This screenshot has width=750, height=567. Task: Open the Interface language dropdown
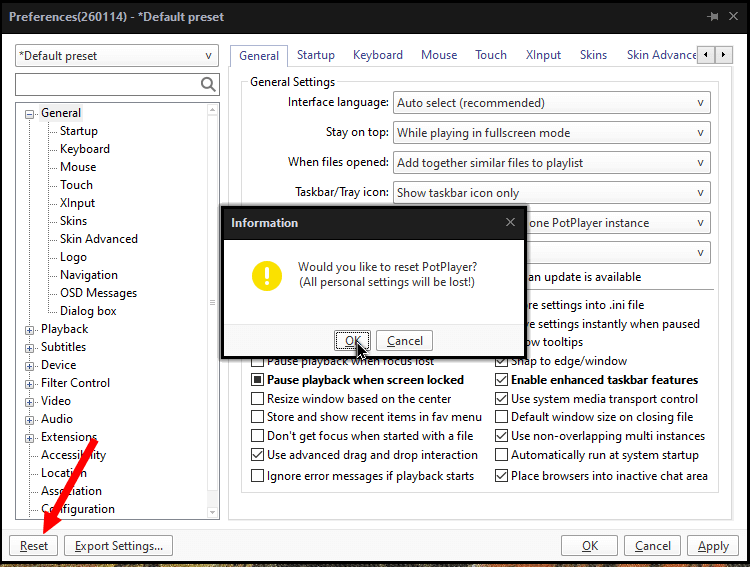pos(551,103)
